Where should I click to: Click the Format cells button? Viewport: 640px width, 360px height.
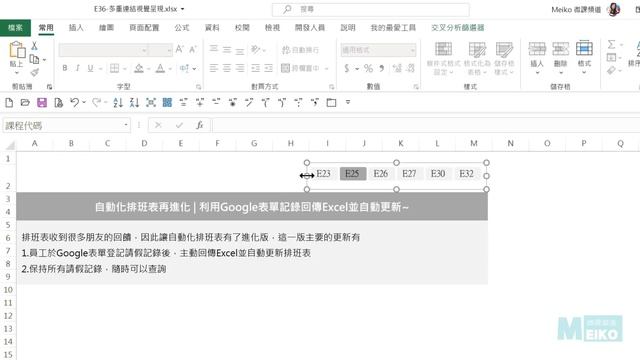click(584, 58)
